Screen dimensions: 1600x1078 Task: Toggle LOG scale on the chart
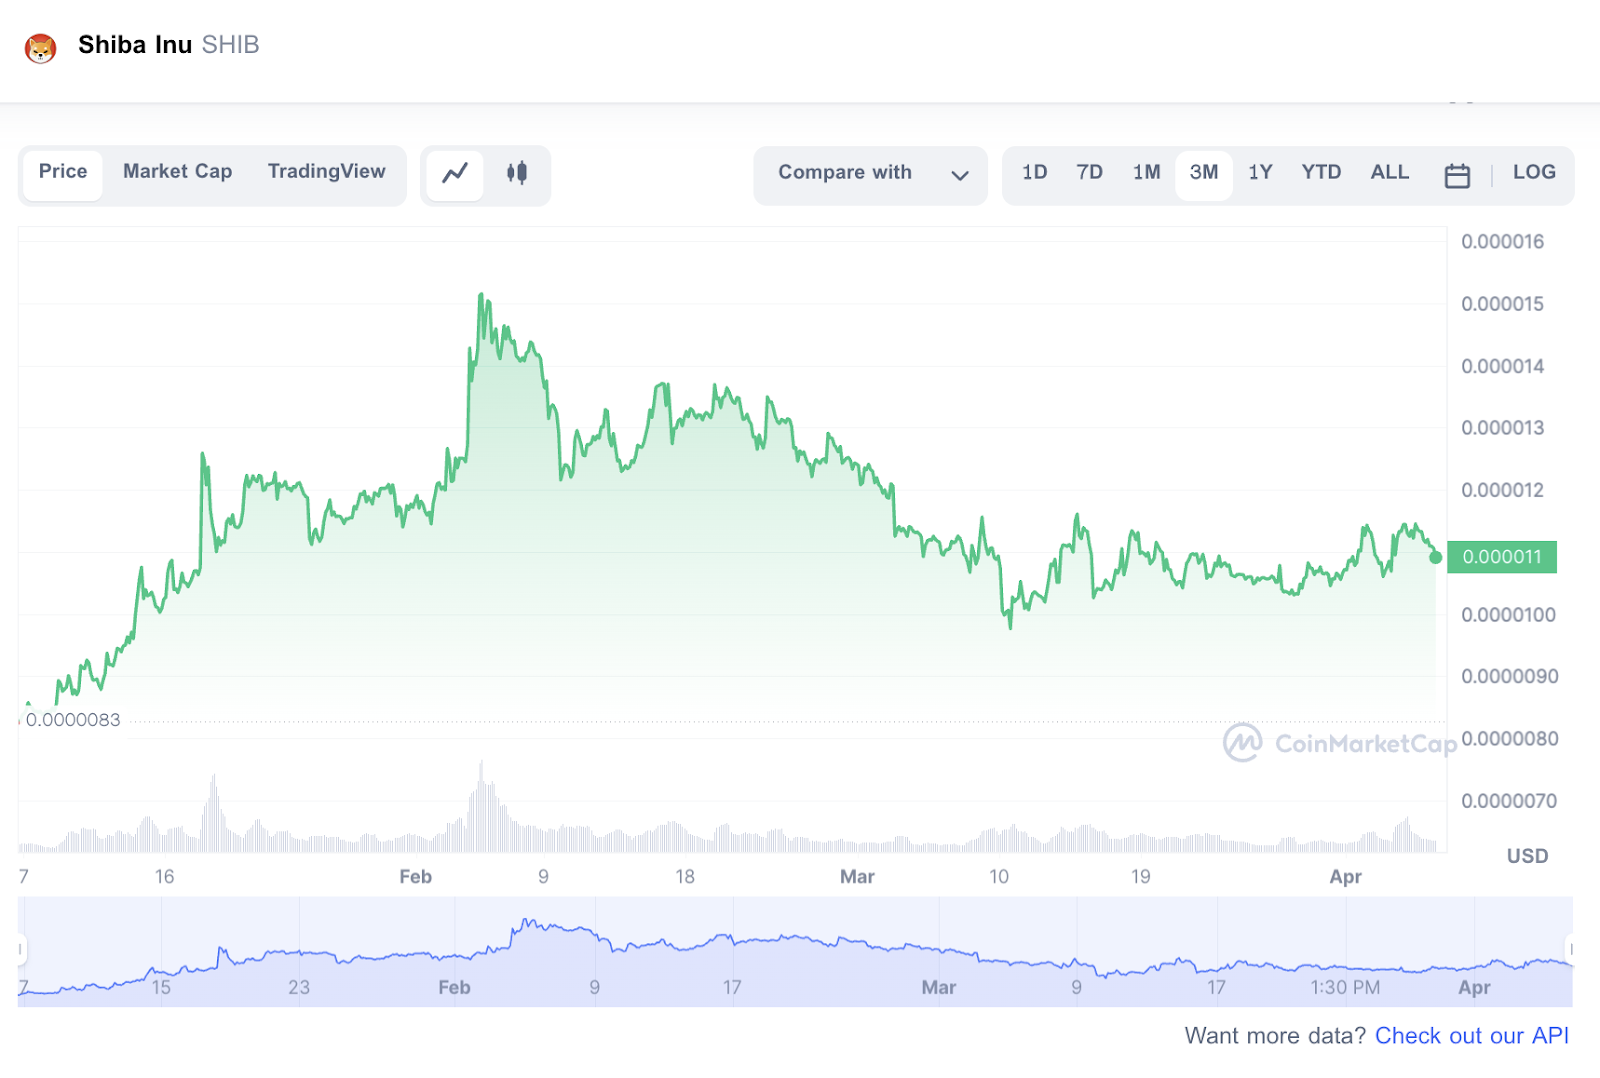click(1534, 172)
